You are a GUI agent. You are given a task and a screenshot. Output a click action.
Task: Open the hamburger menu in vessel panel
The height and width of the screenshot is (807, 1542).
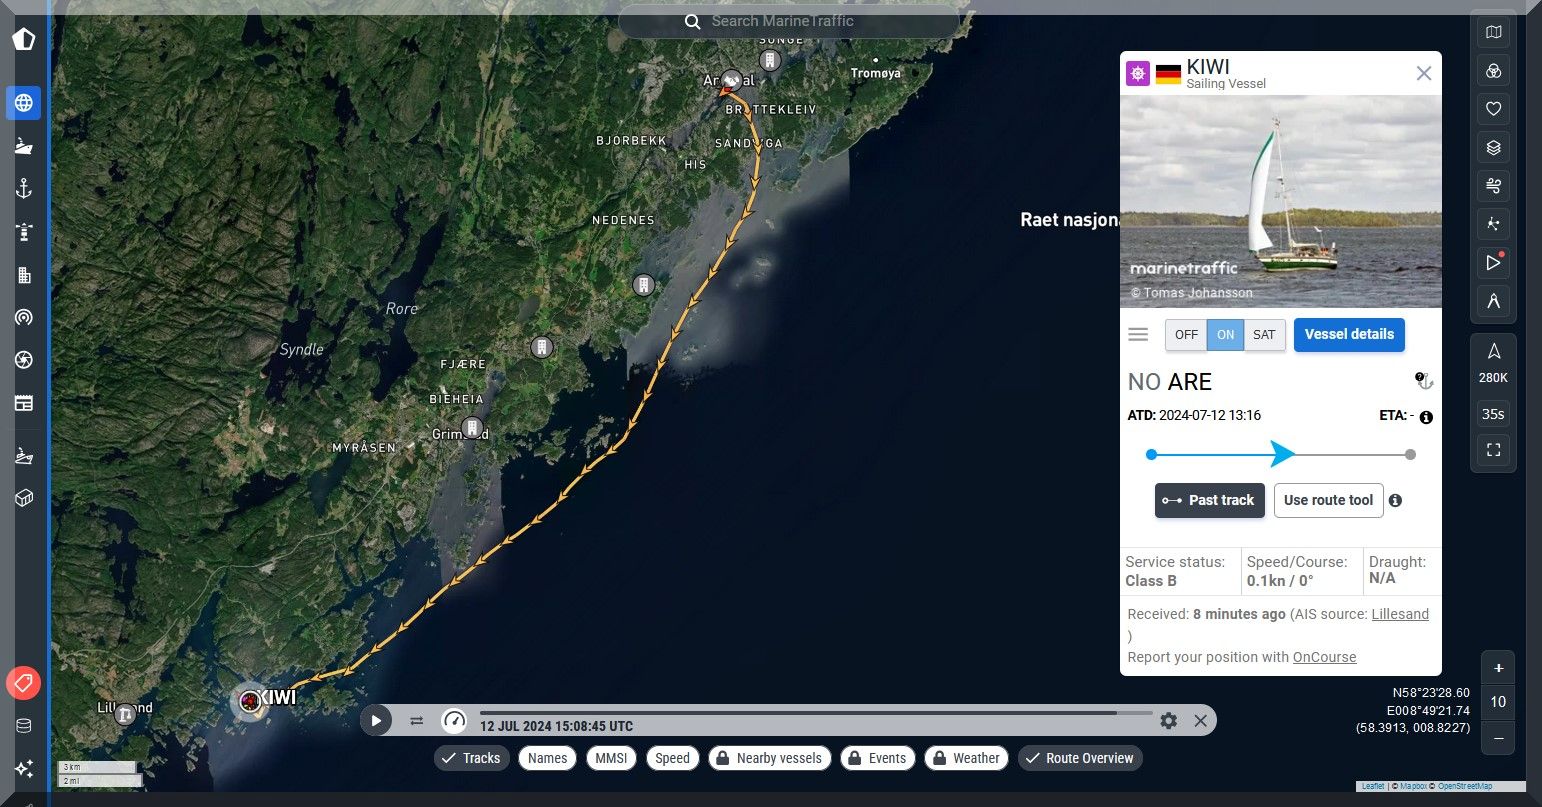[1138, 335]
